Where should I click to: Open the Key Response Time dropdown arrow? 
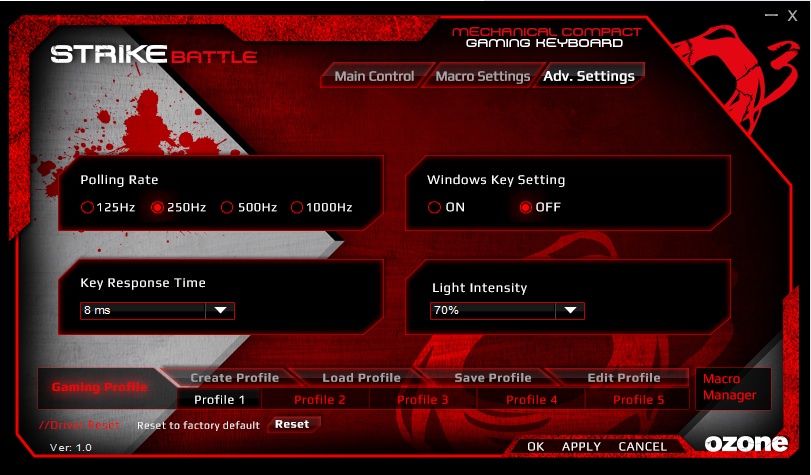click(220, 310)
